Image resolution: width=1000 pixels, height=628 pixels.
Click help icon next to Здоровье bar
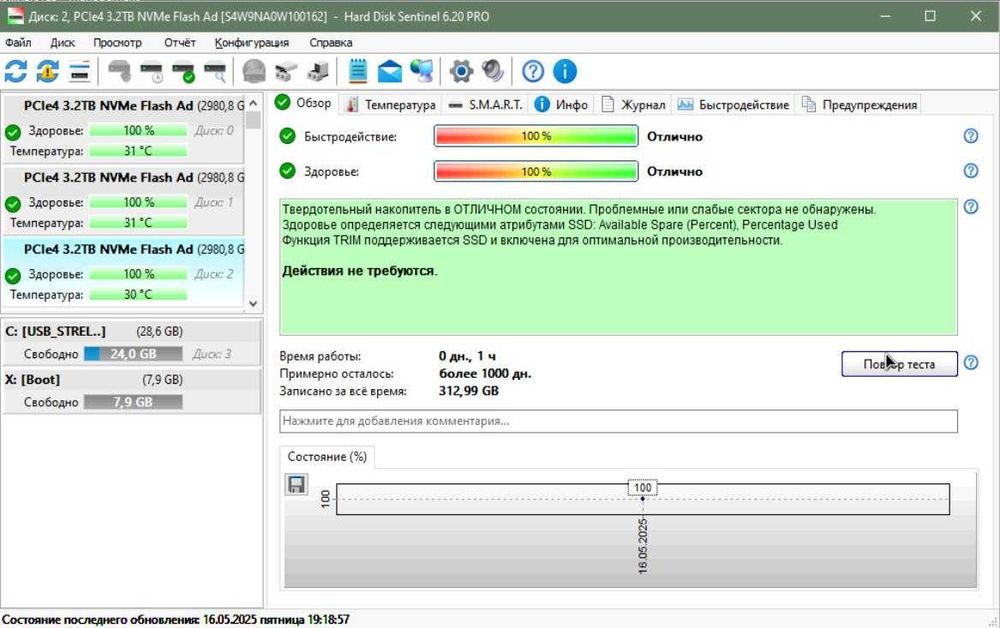971,171
